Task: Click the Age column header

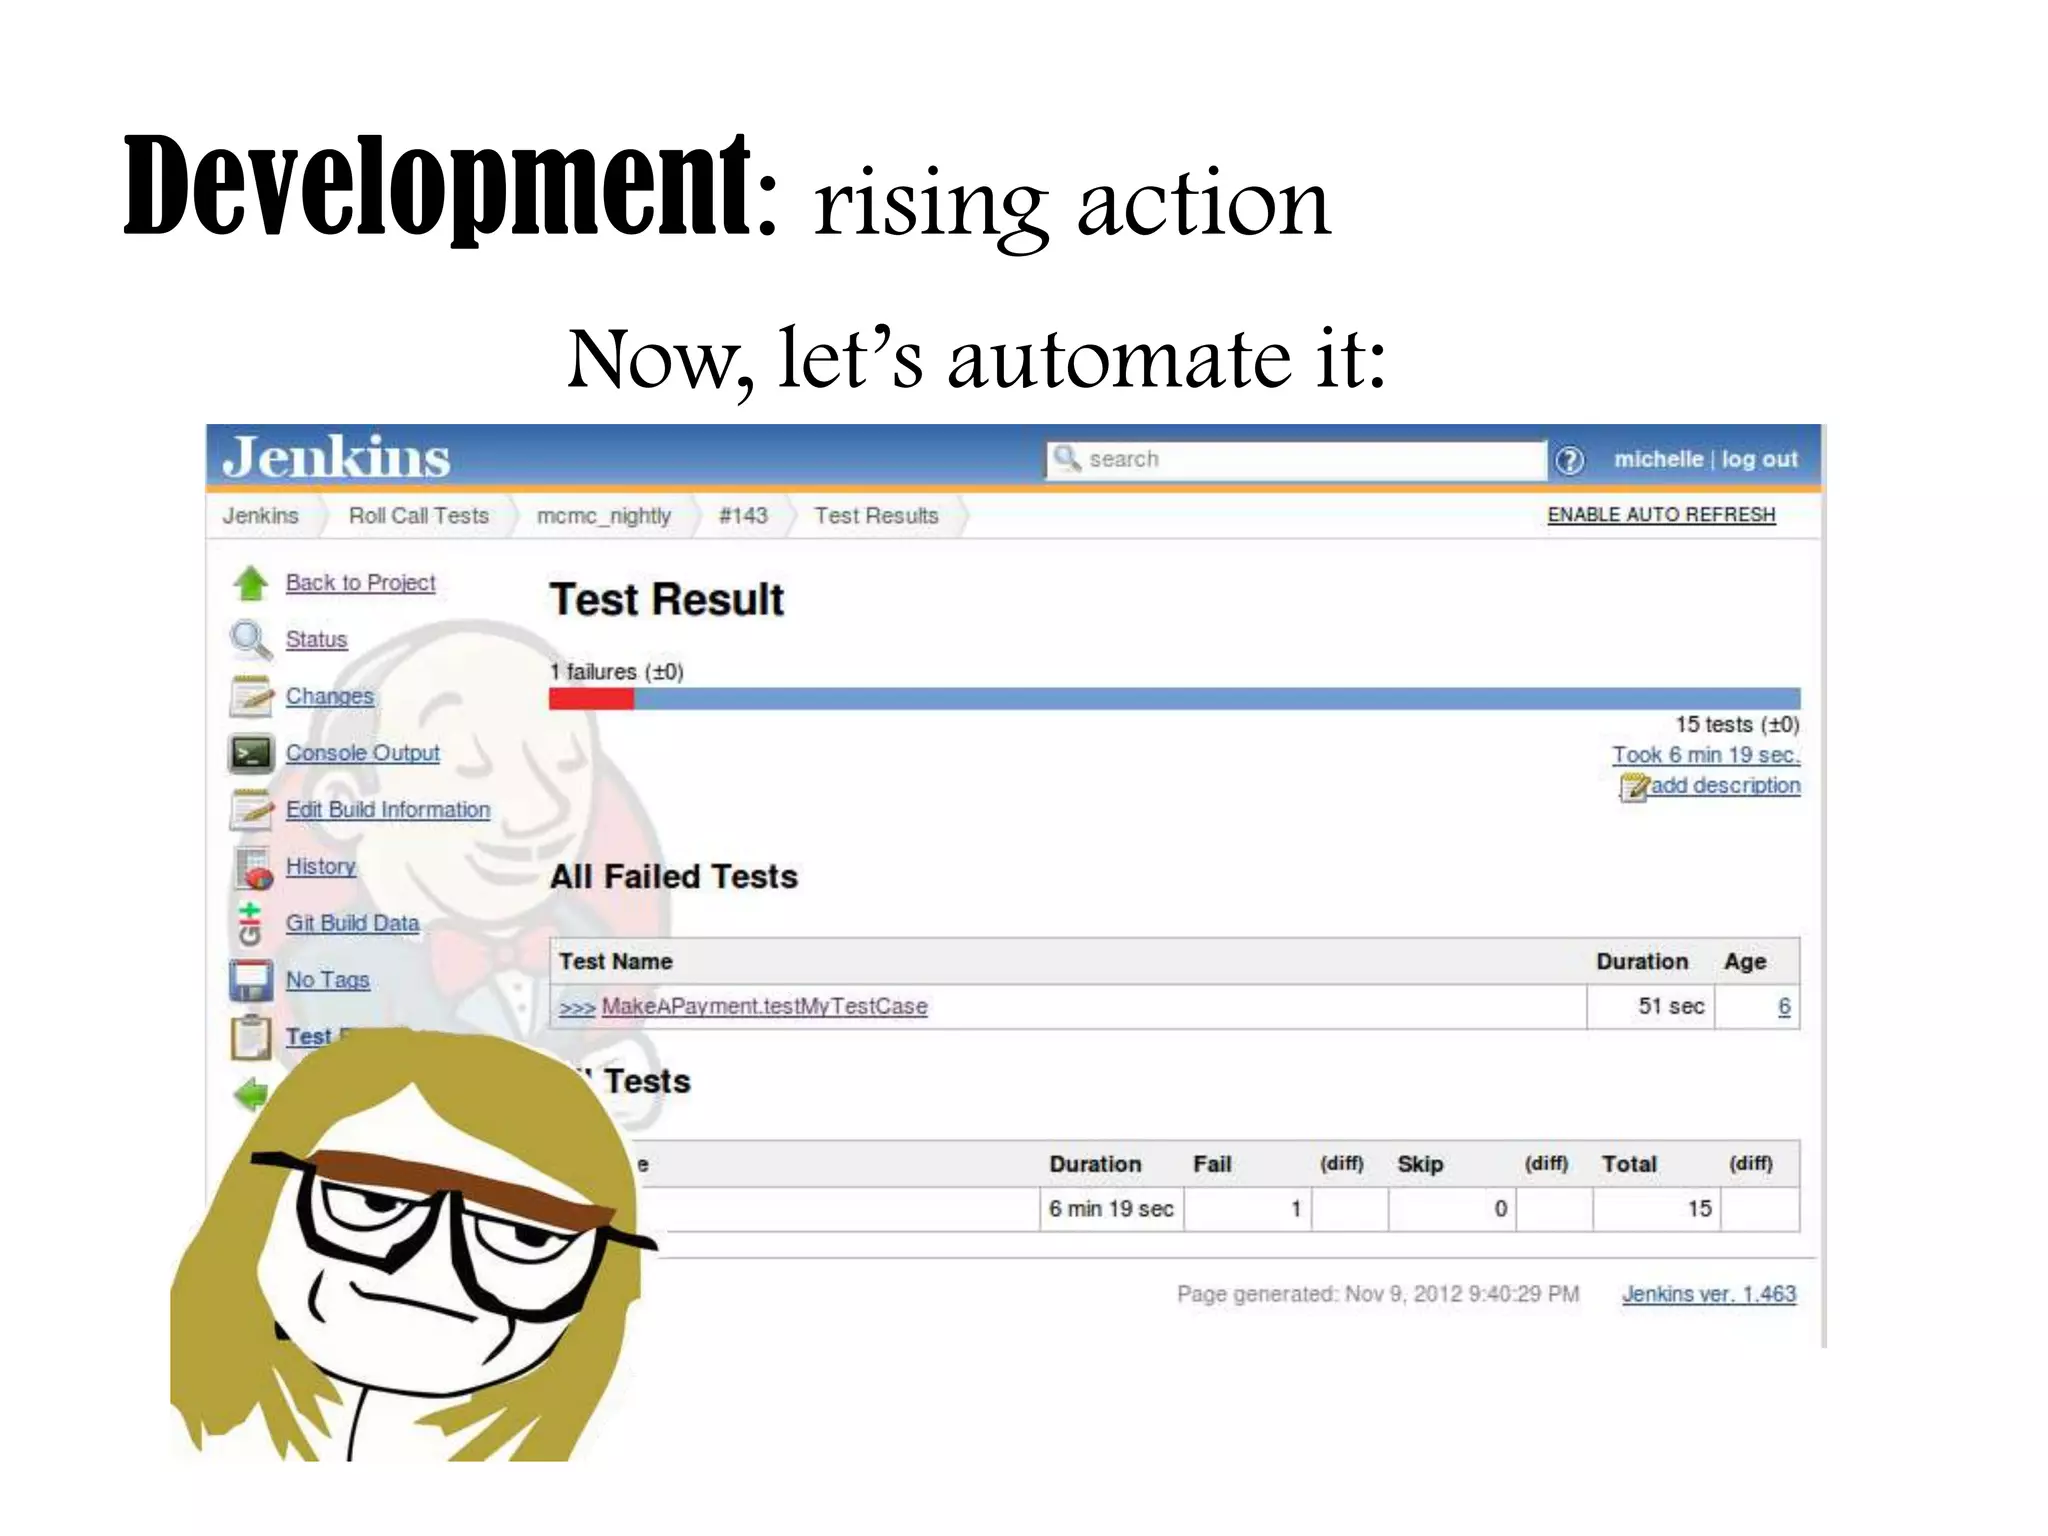Action: pos(1745,962)
